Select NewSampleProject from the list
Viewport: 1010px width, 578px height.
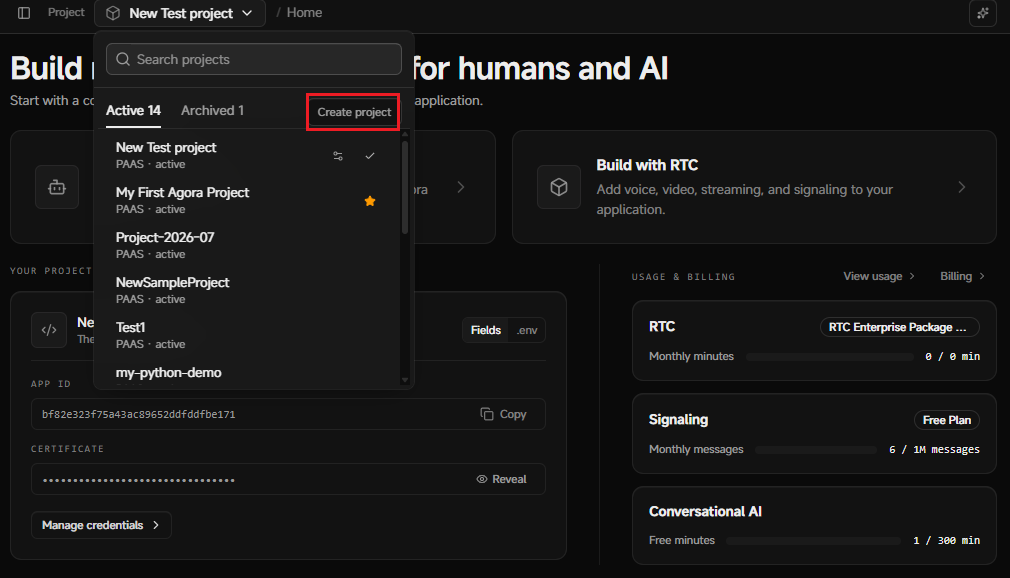(x=248, y=291)
